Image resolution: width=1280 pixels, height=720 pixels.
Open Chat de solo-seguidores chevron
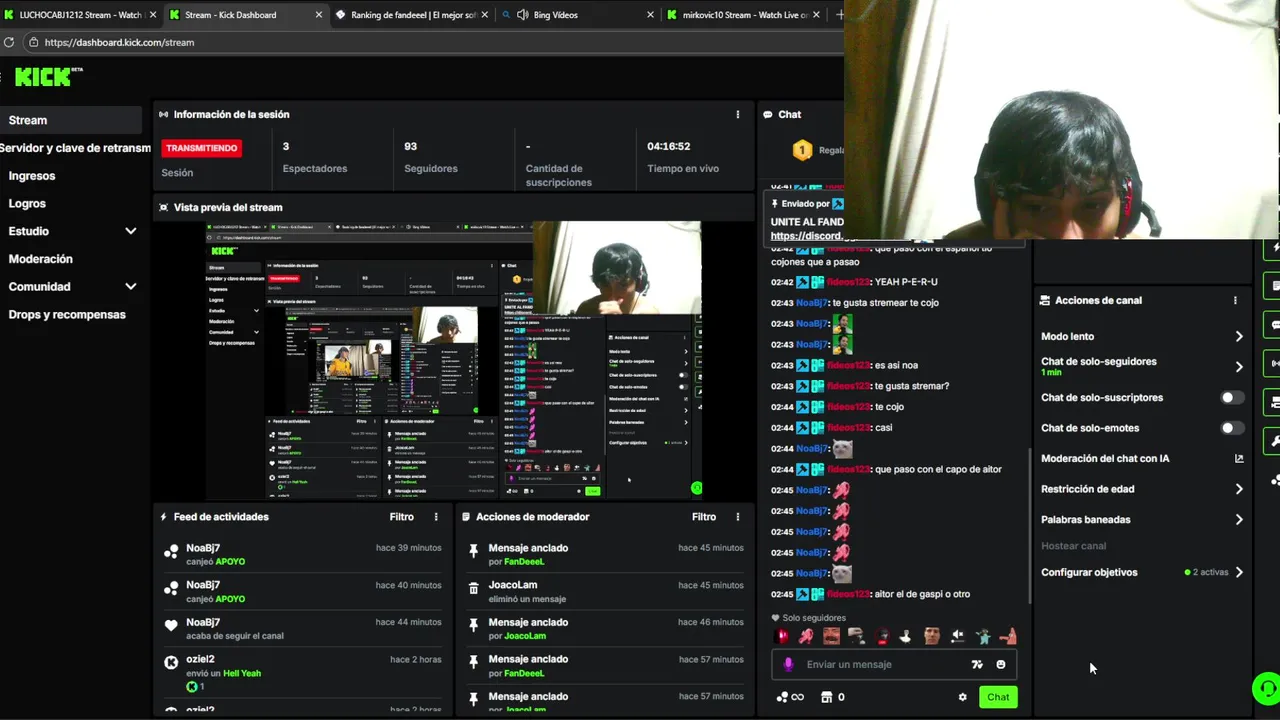(x=1239, y=367)
